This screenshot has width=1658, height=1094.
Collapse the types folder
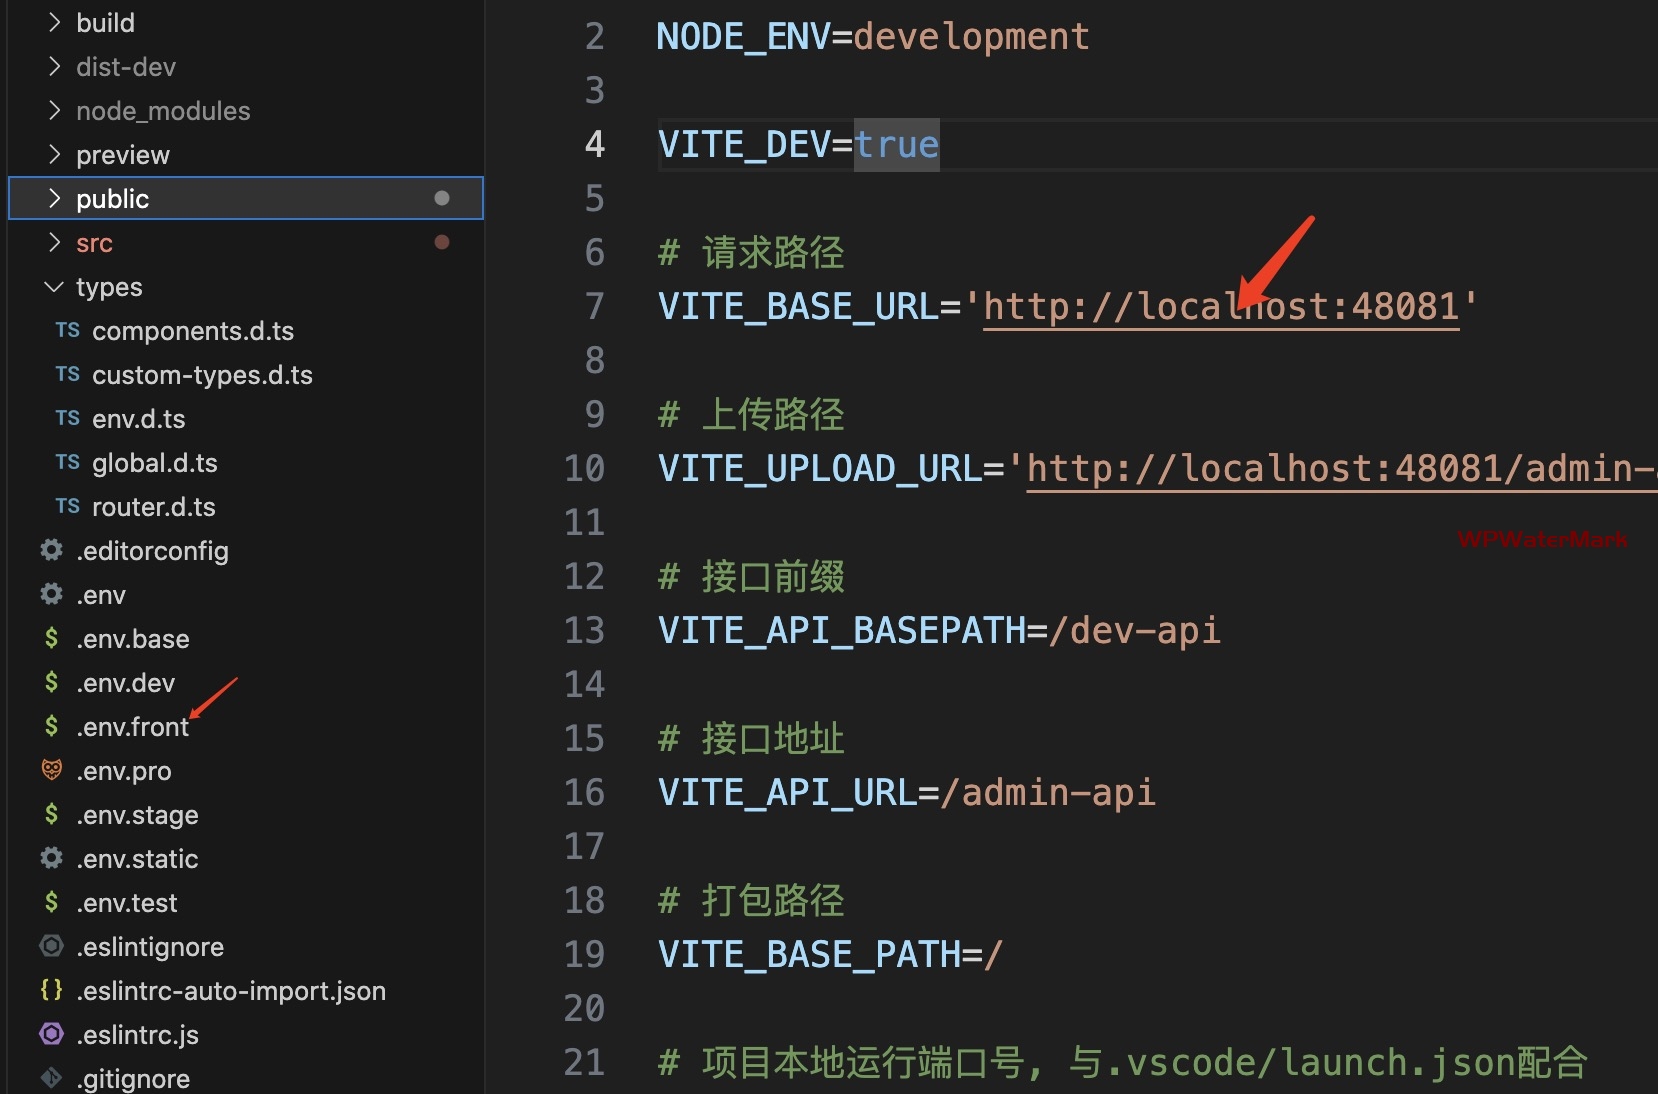point(54,287)
